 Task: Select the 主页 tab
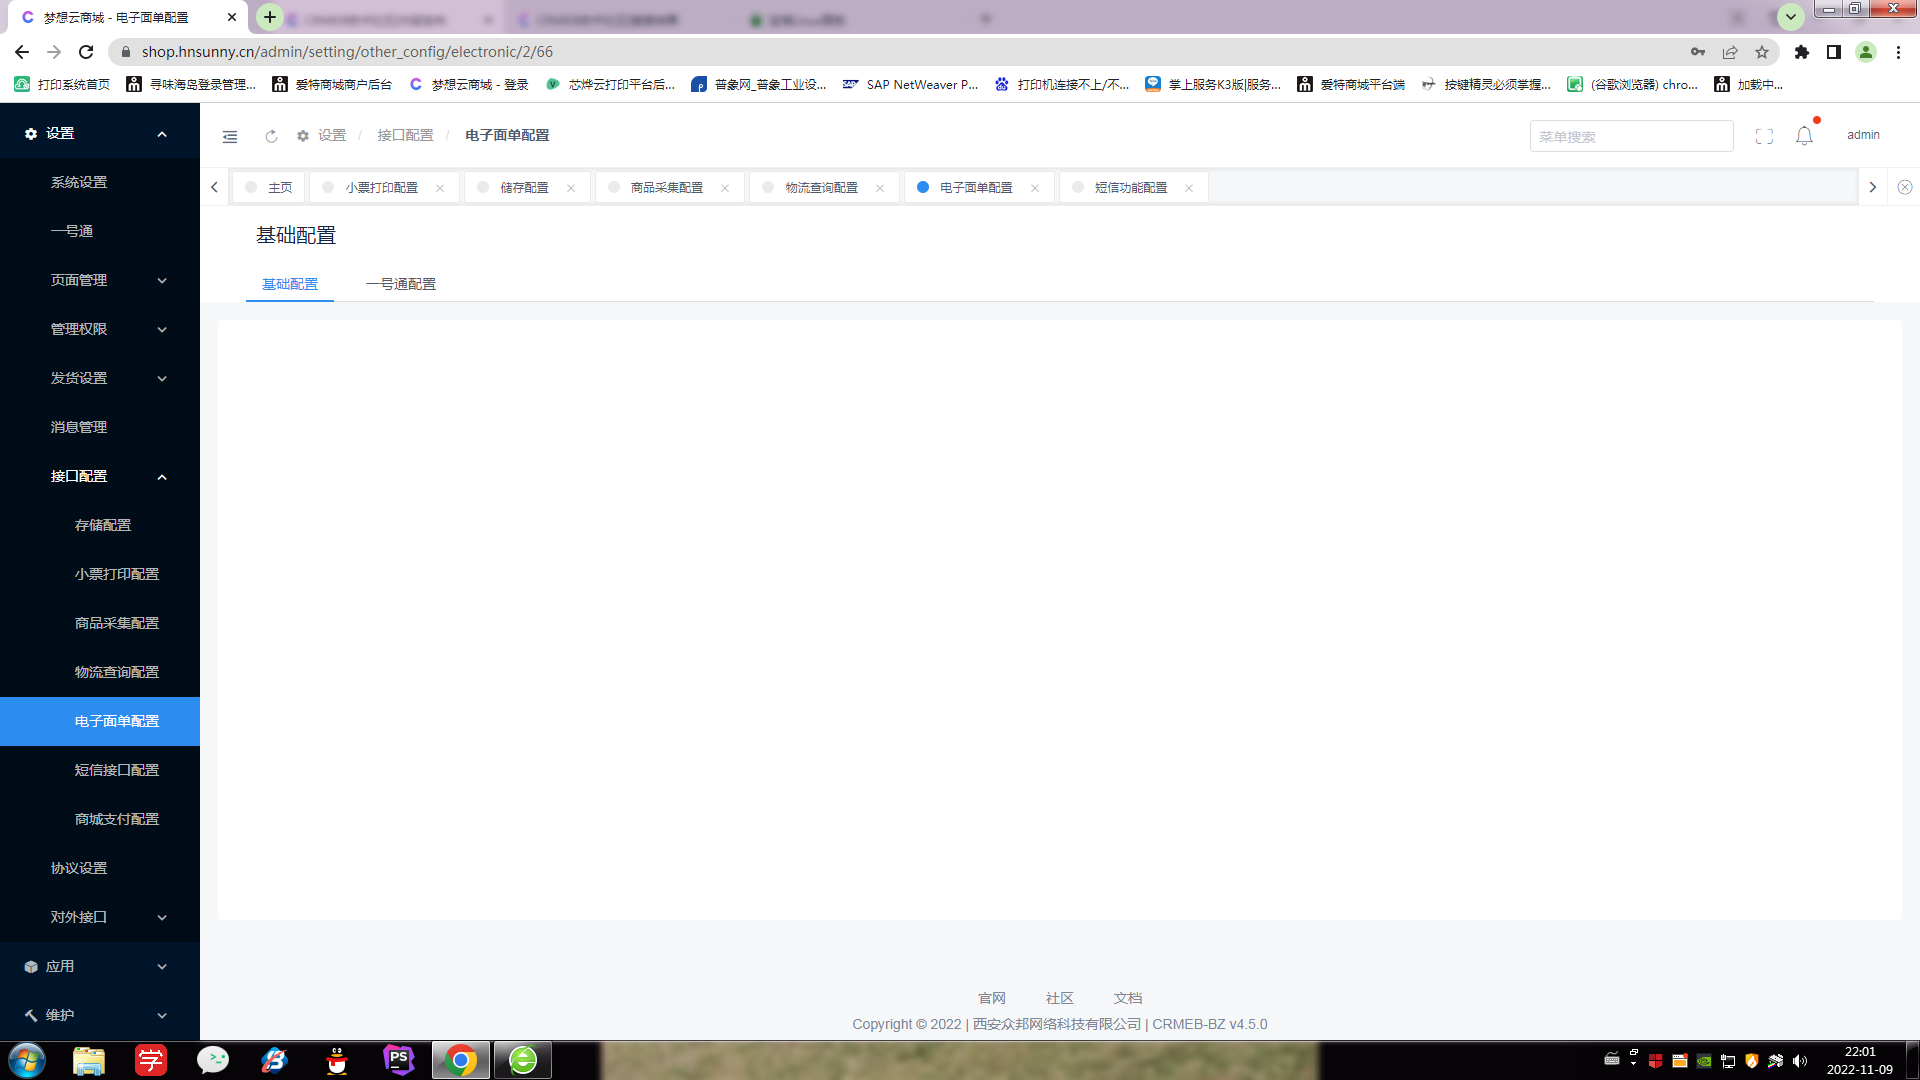click(279, 187)
